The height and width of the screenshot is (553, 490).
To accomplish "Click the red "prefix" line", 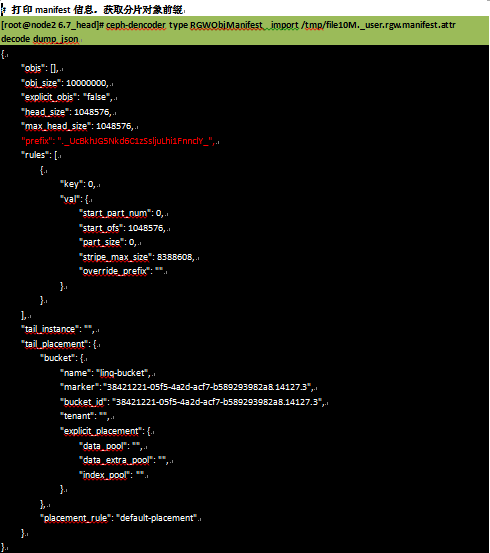I will click(x=118, y=141).
